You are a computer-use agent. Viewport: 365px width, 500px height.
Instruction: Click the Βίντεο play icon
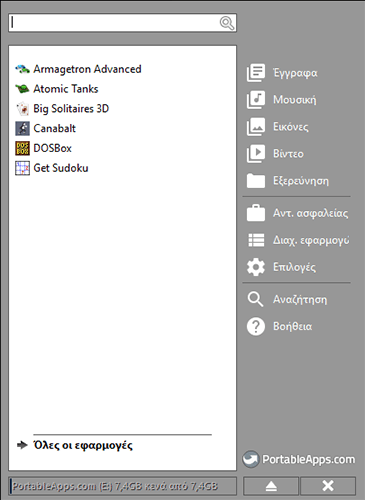[x=256, y=154]
